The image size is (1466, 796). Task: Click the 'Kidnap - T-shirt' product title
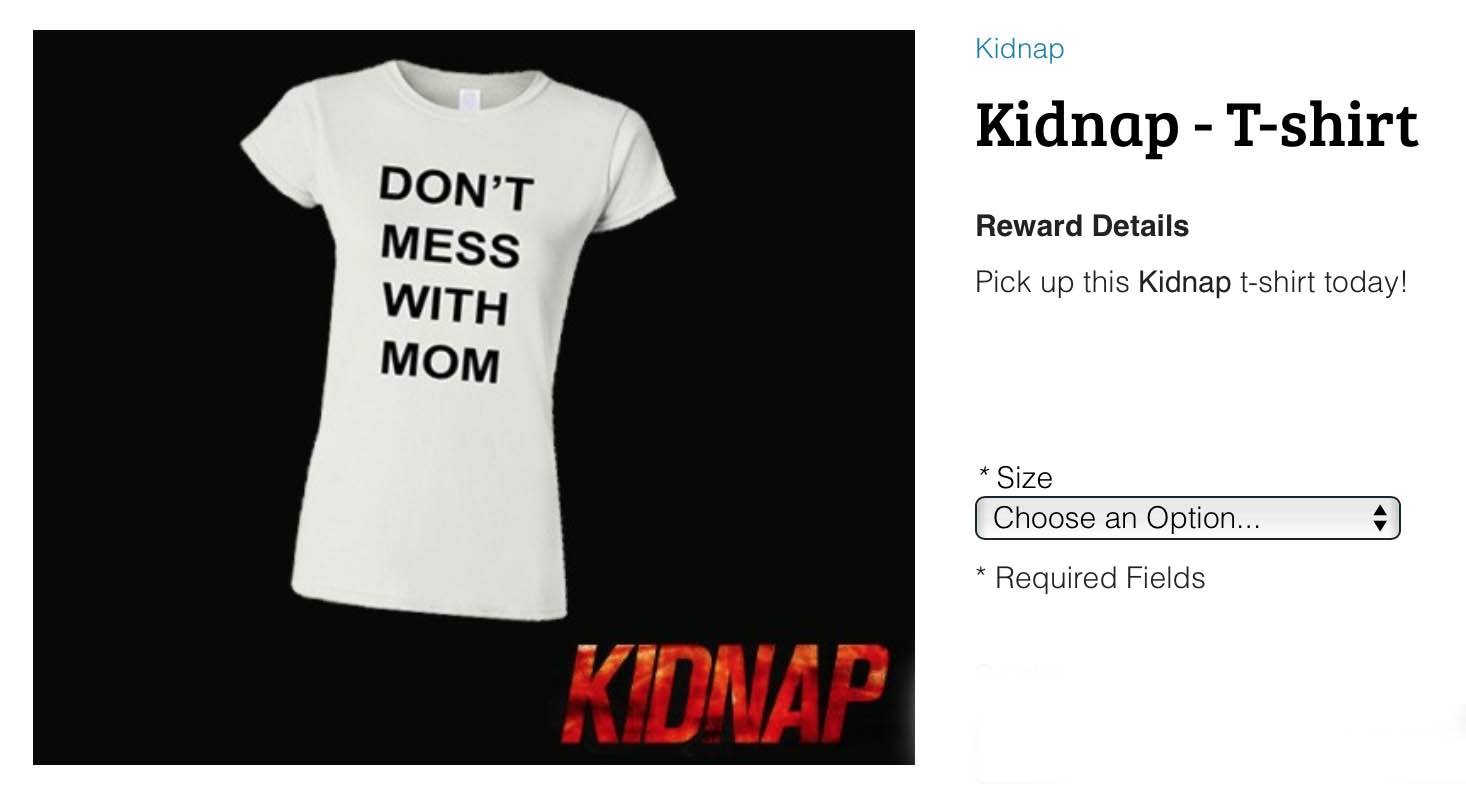(x=1196, y=125)
